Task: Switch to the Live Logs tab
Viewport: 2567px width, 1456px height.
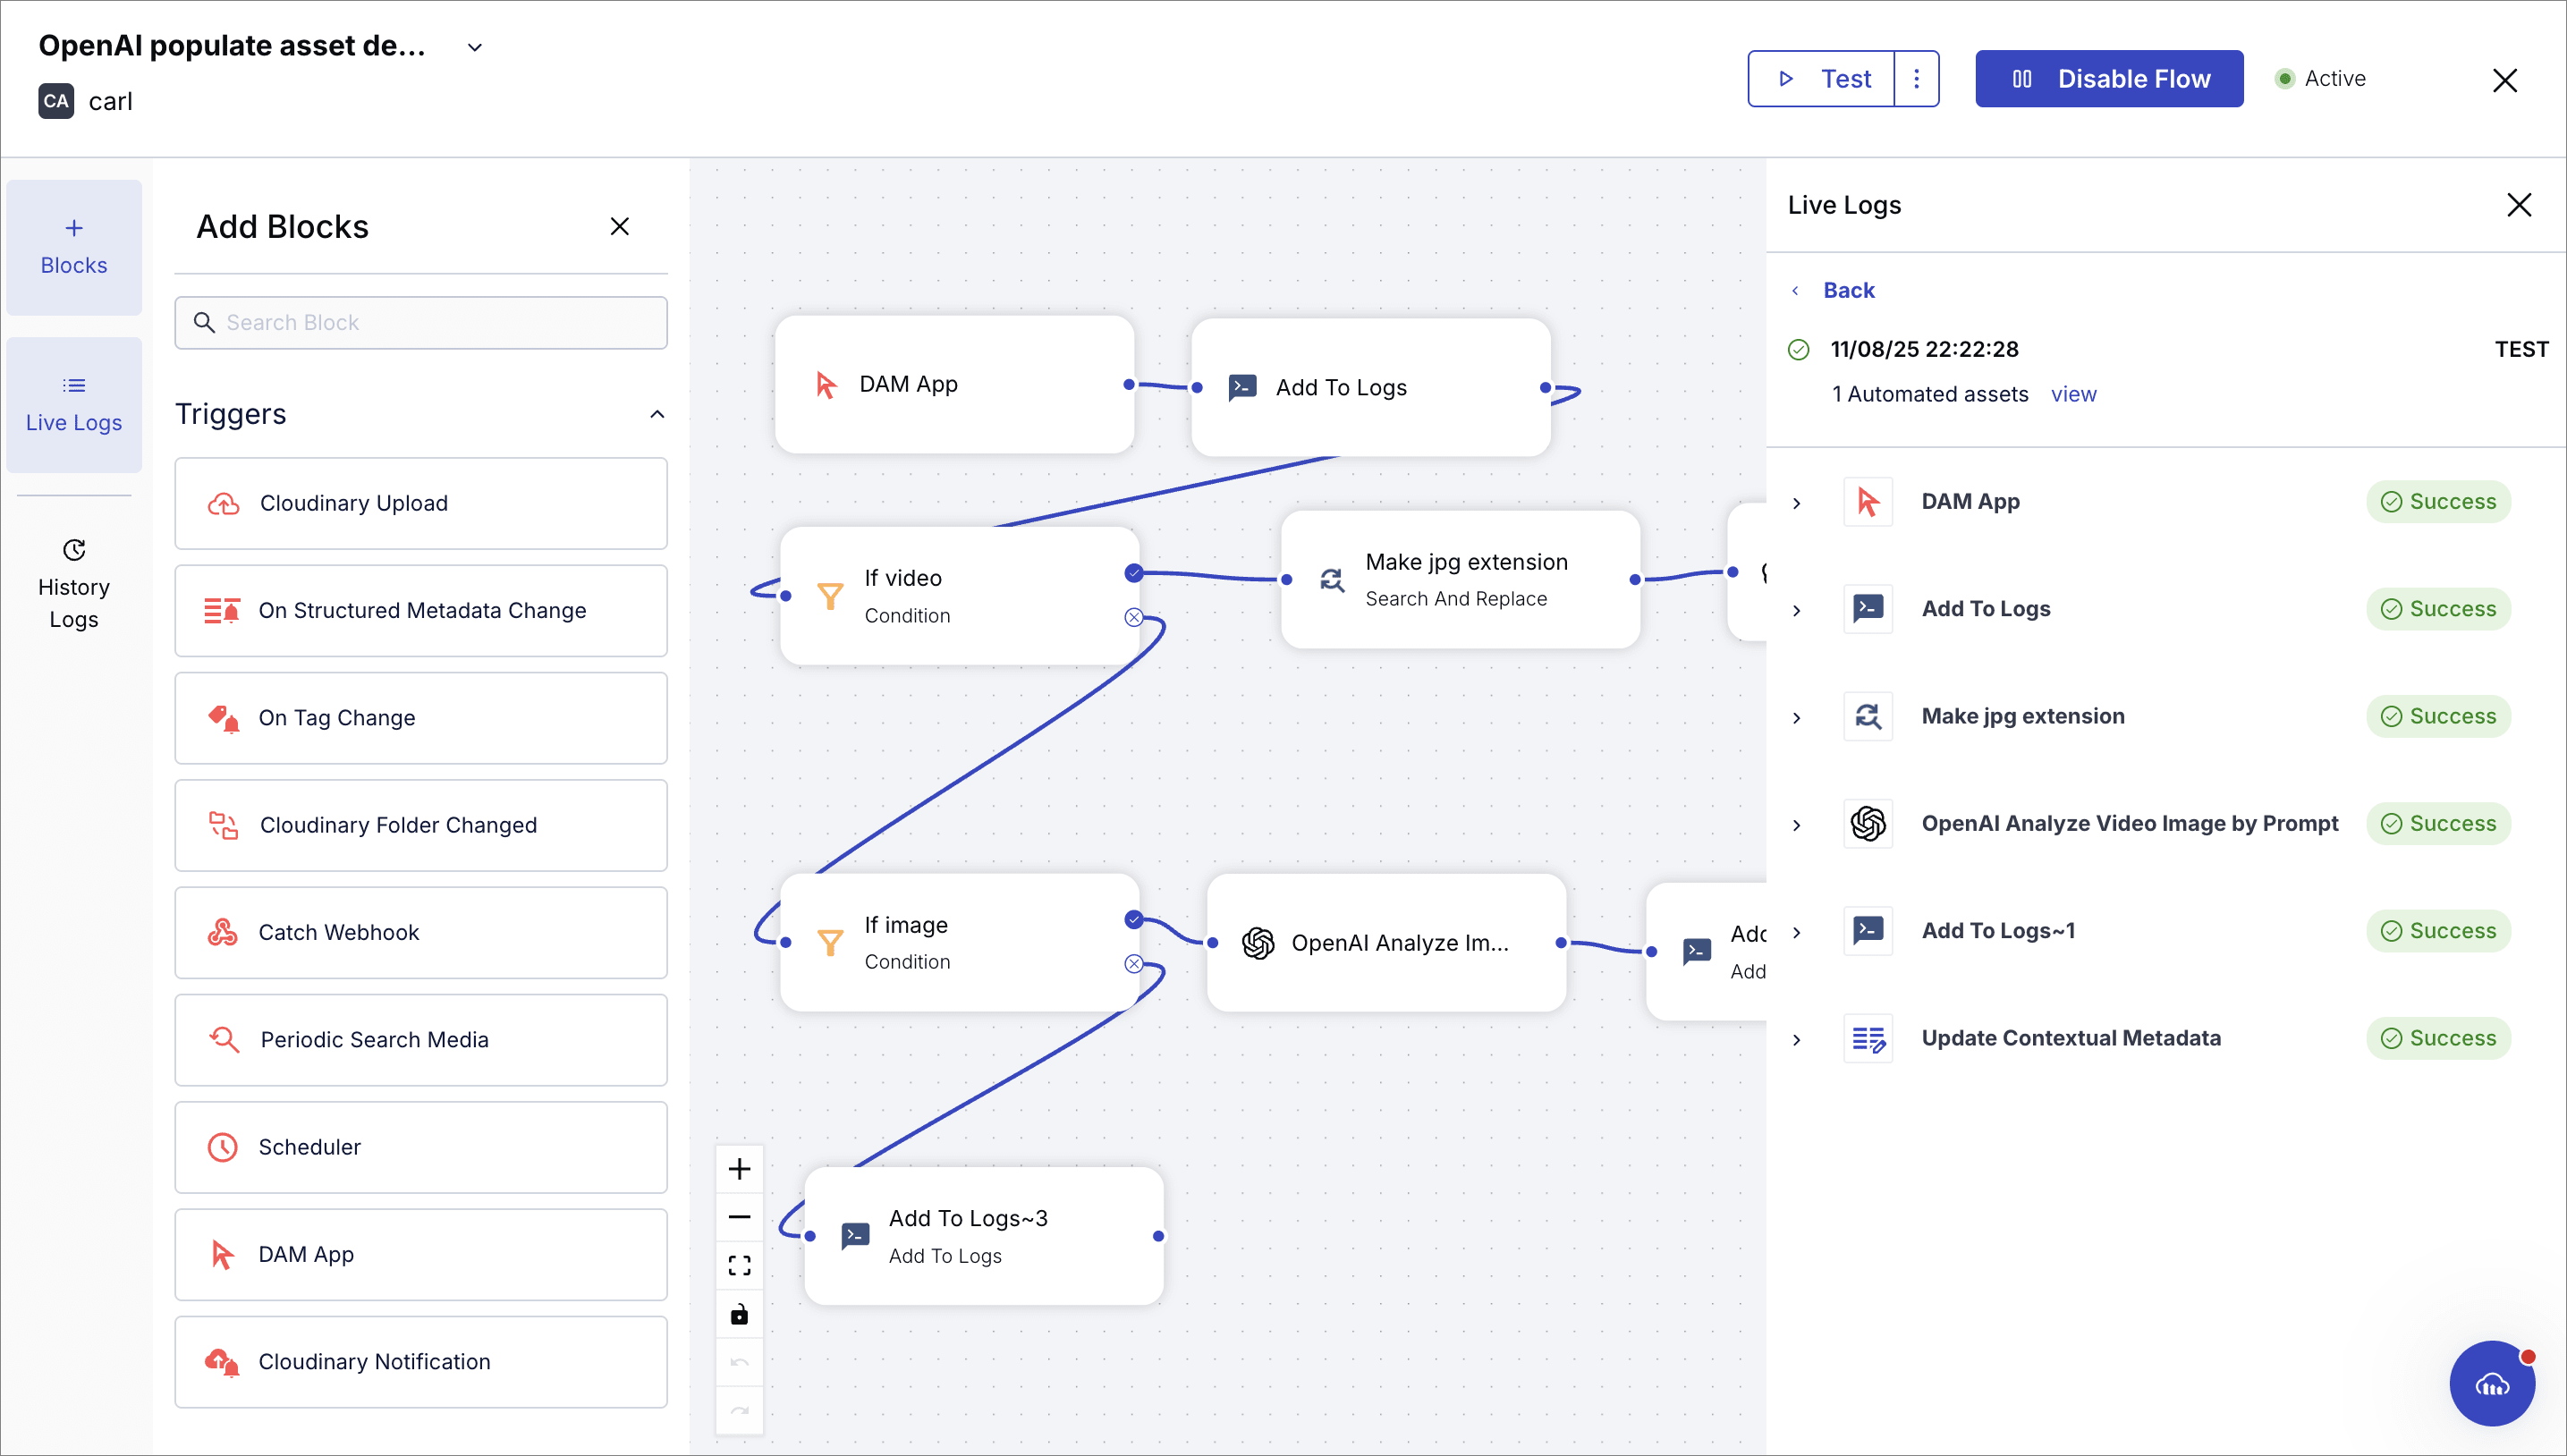Action: click(74, 404)
